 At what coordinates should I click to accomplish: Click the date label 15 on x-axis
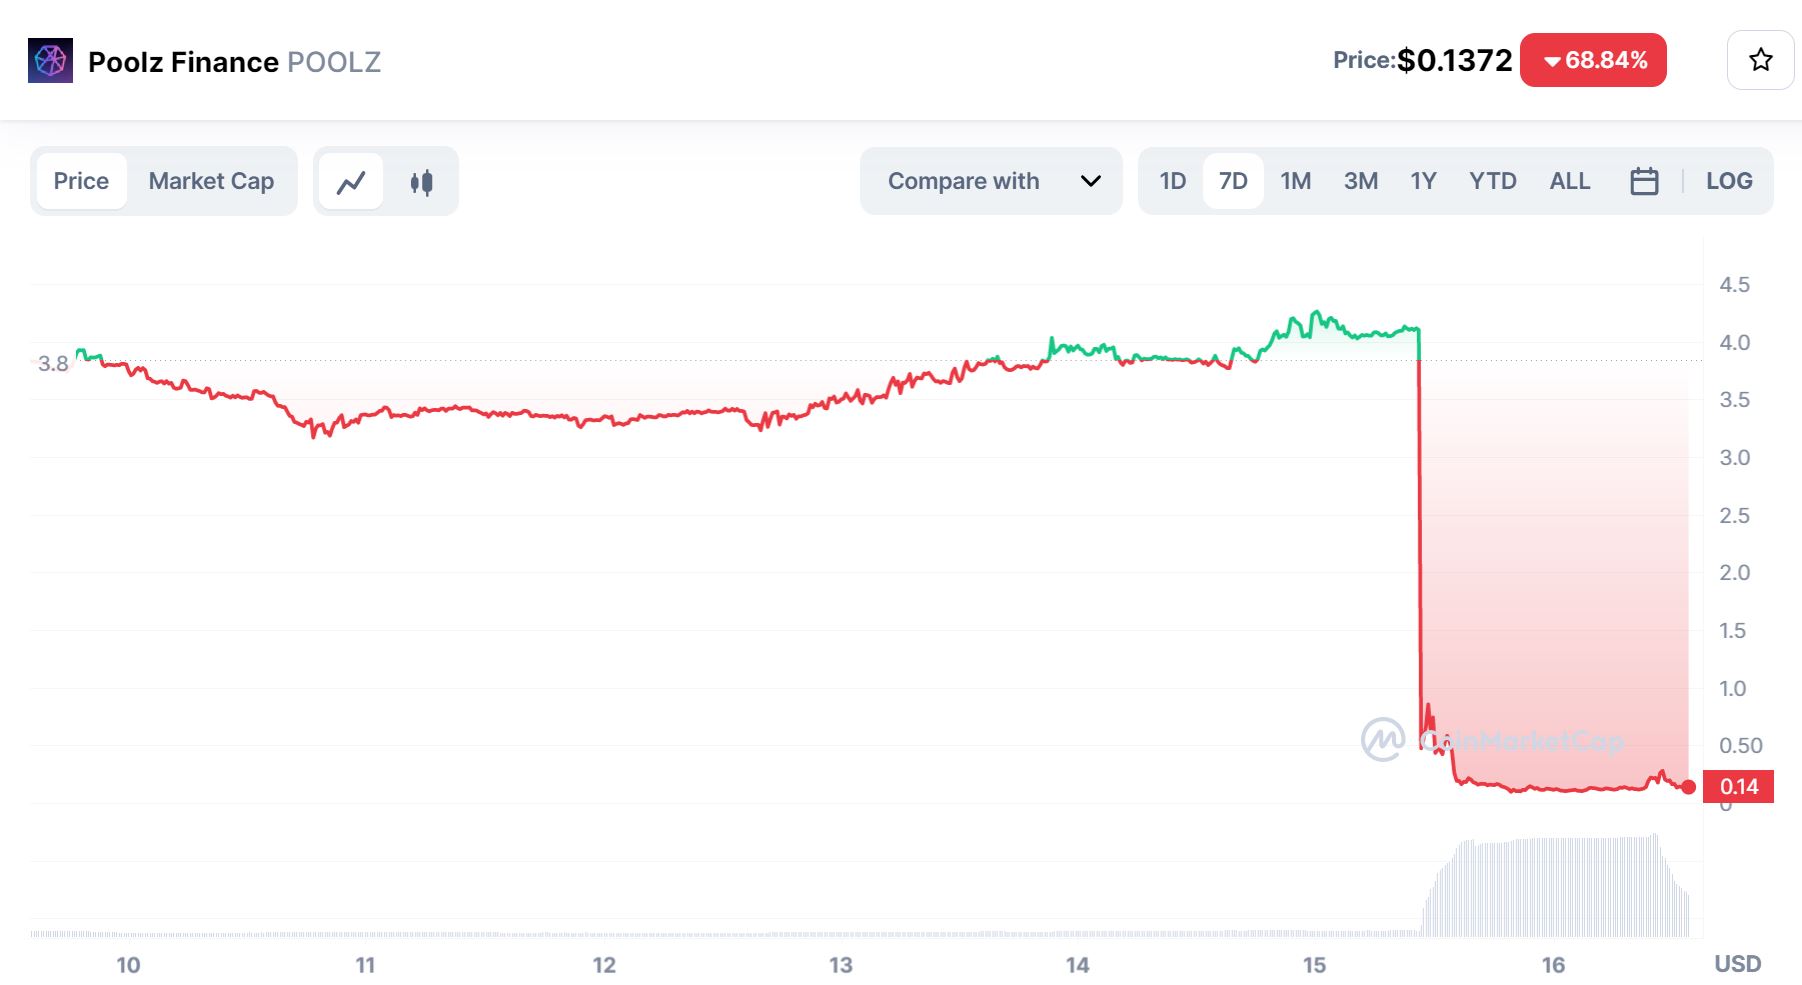coord(1314,965)
